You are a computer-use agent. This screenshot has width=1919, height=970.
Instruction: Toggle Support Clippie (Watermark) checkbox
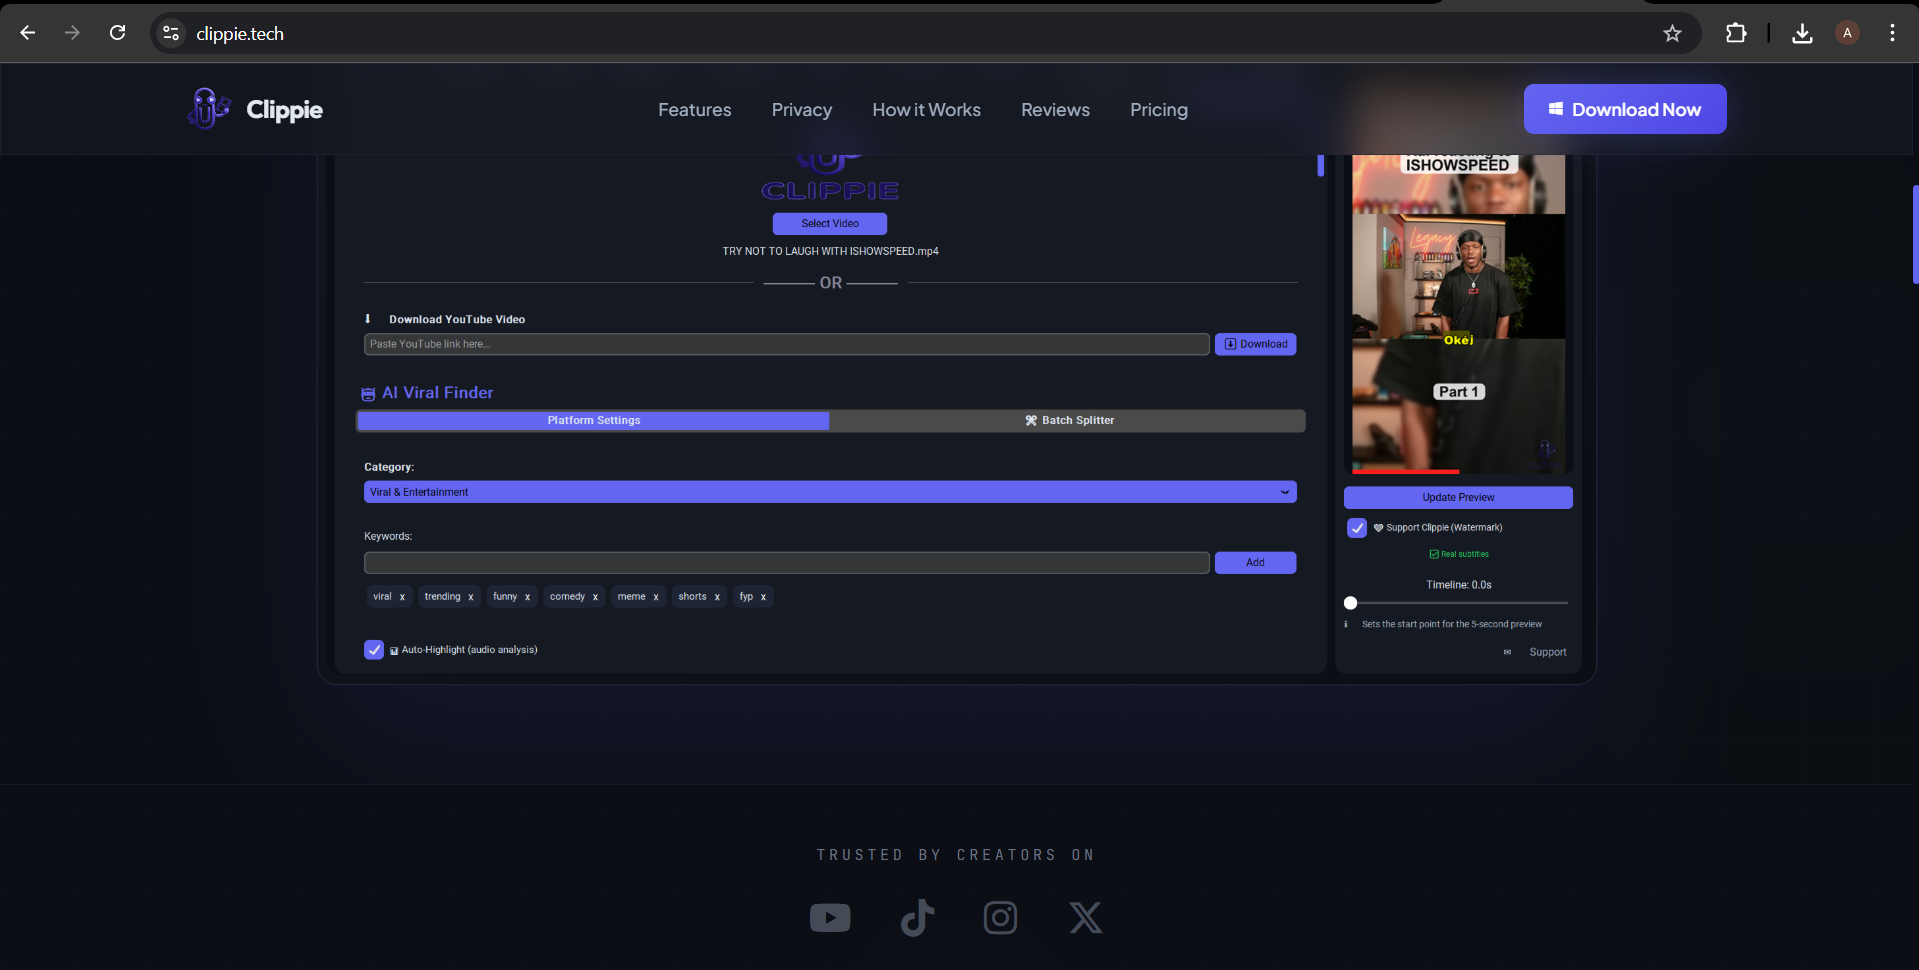tap(1357, 527)
